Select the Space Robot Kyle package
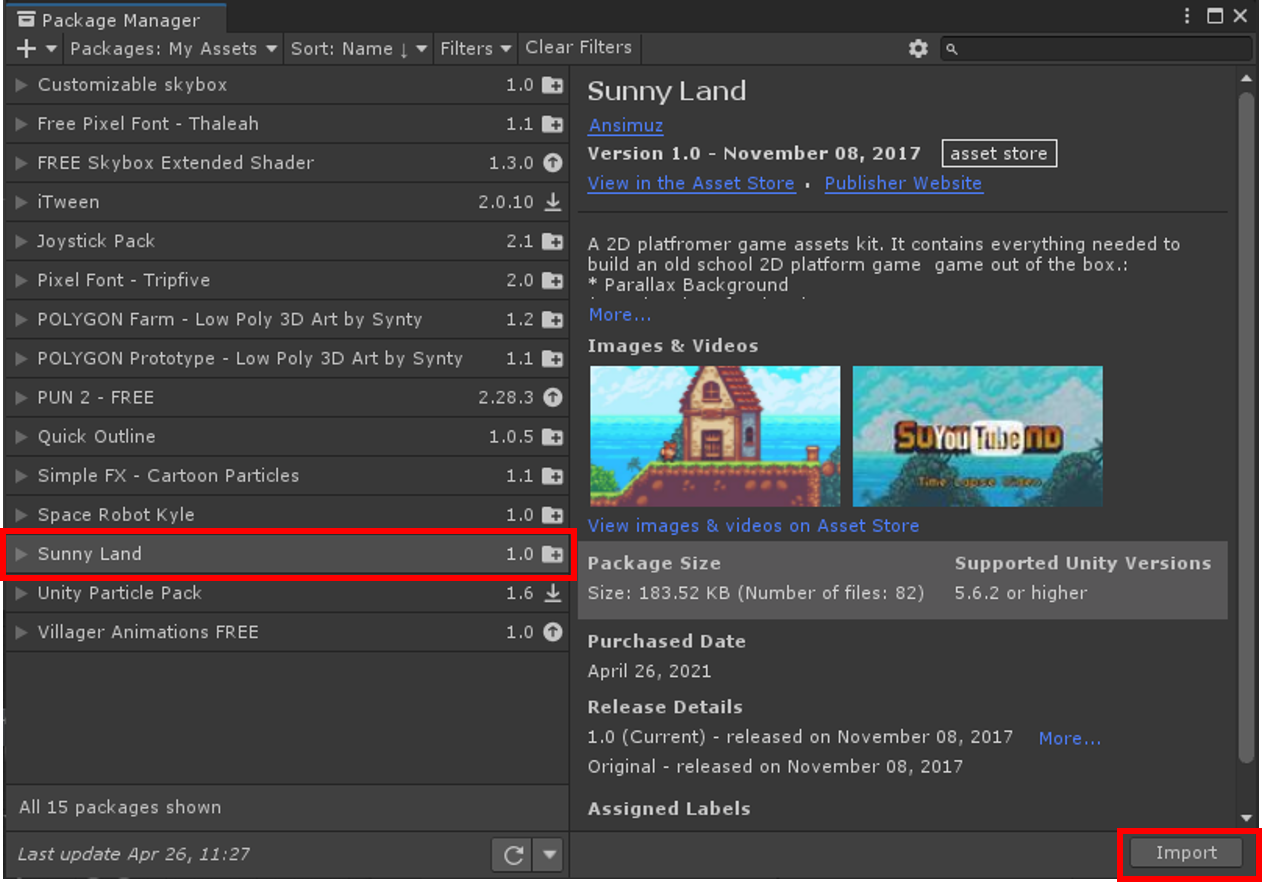The width and height of the screenshot is (1262, 882). click(287, 515)
